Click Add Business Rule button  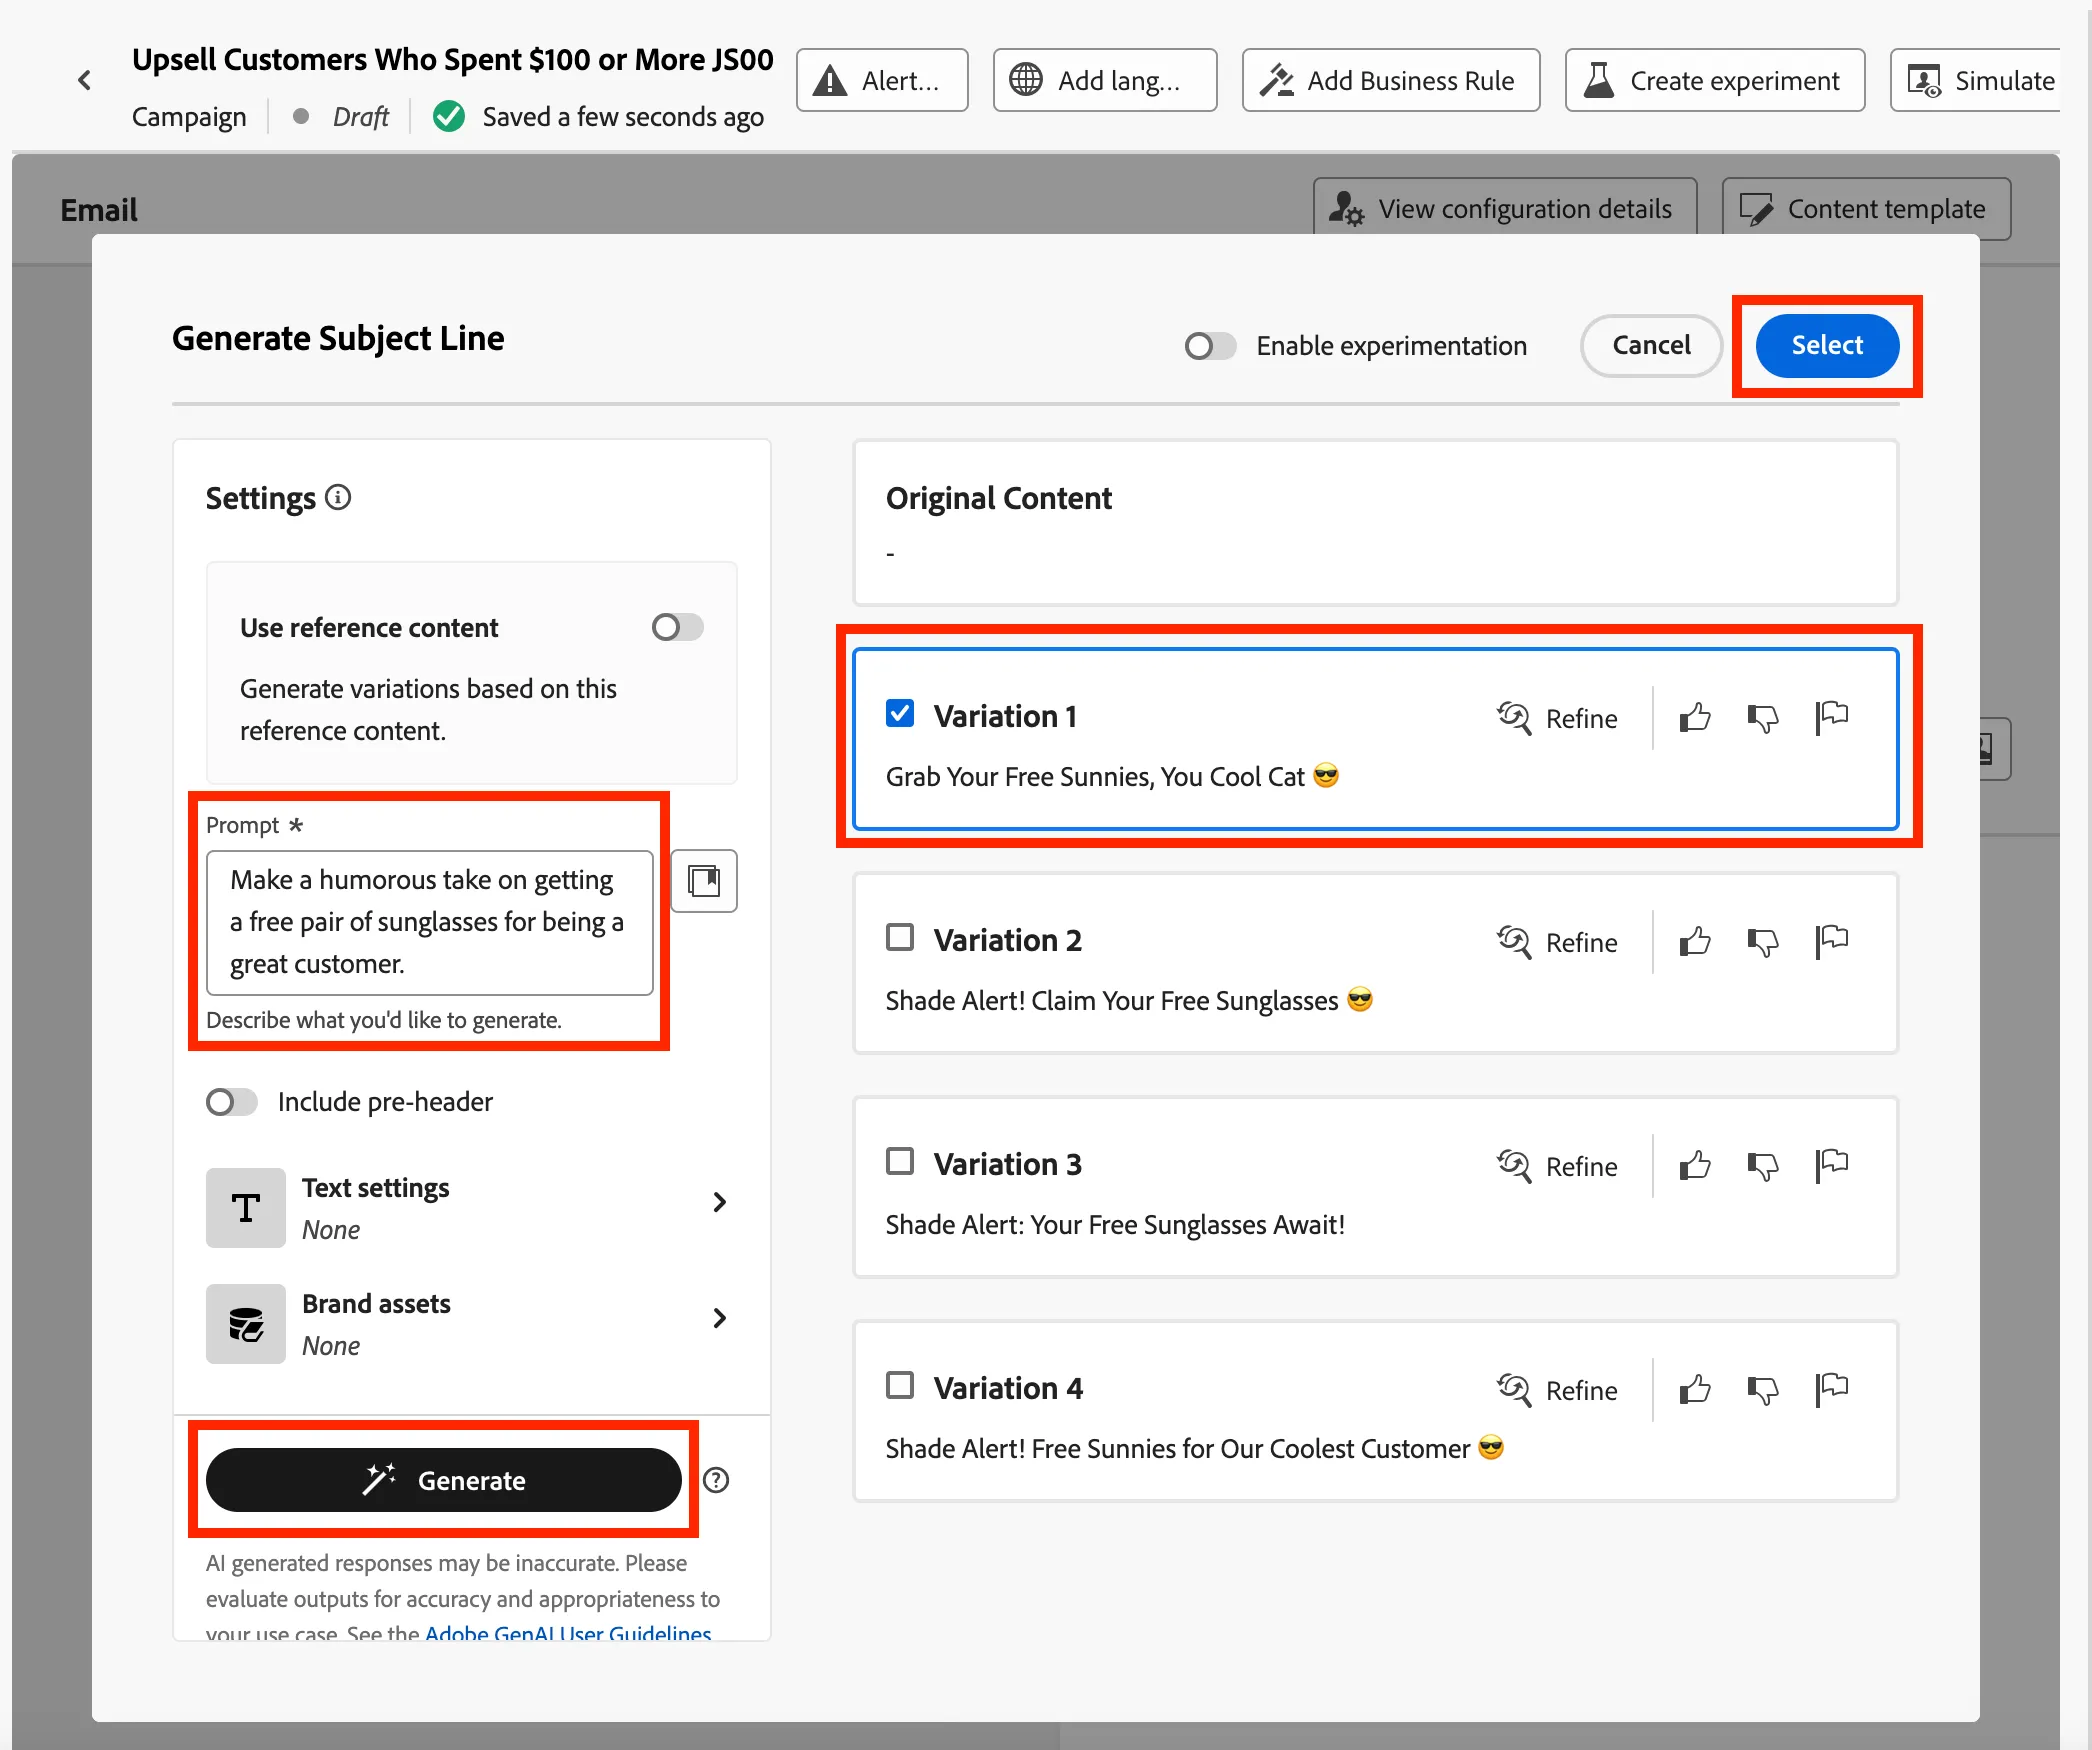tap(1391, 80)
